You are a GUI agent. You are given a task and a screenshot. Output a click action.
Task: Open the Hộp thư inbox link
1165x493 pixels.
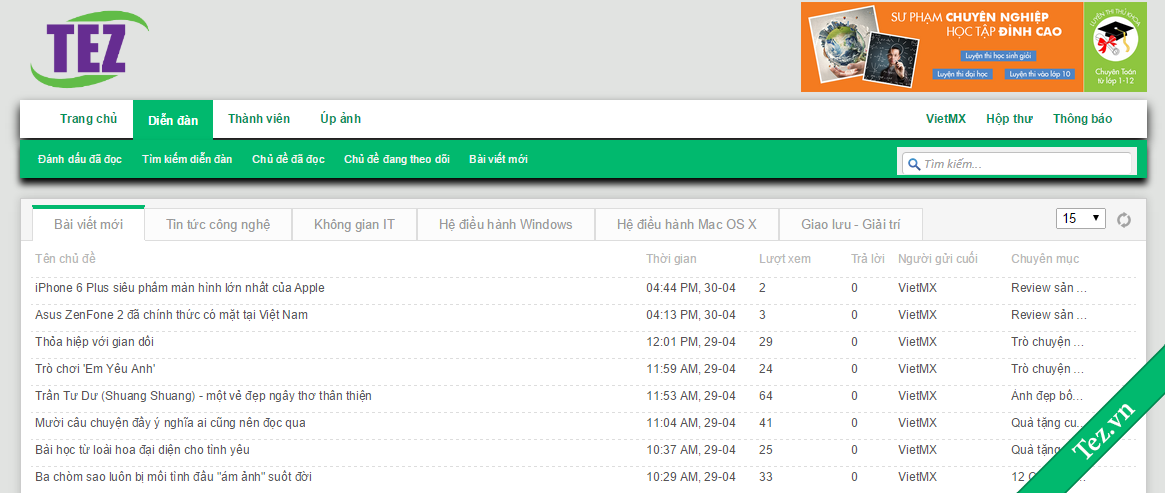[1009, 119]
